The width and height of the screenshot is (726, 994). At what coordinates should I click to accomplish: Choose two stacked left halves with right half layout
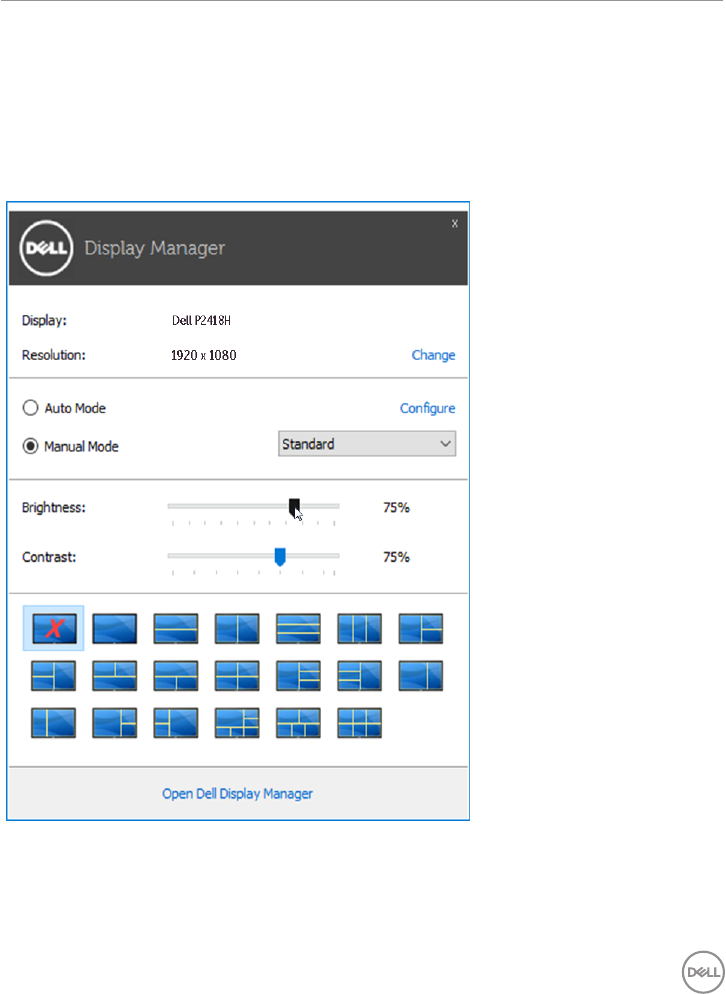point(53,676)
